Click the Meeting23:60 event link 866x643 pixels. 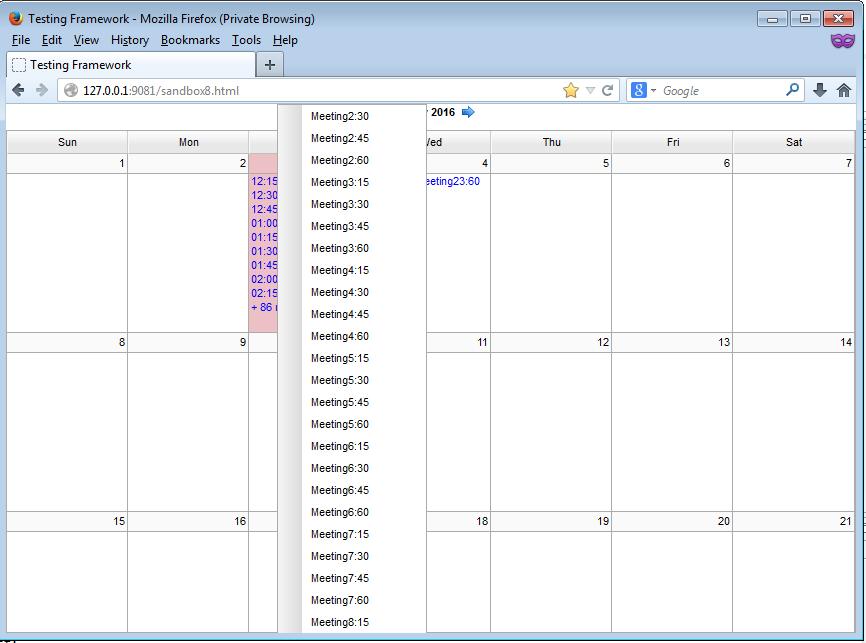coord(453,181)
